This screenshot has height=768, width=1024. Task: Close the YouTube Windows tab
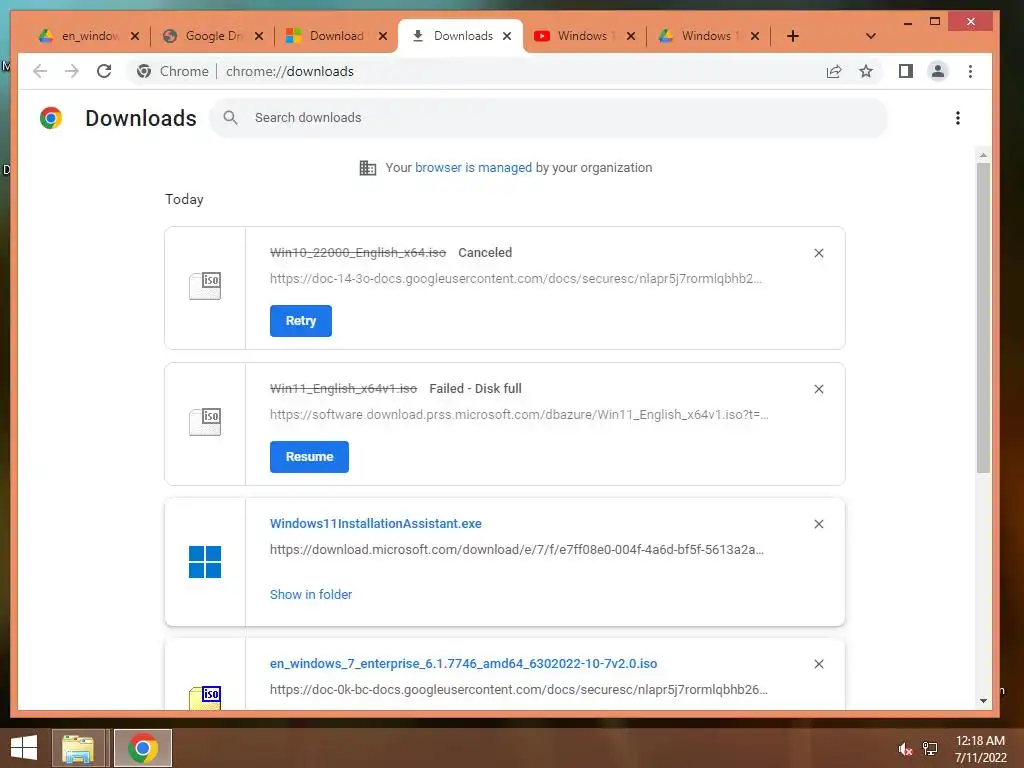[631, 36]
